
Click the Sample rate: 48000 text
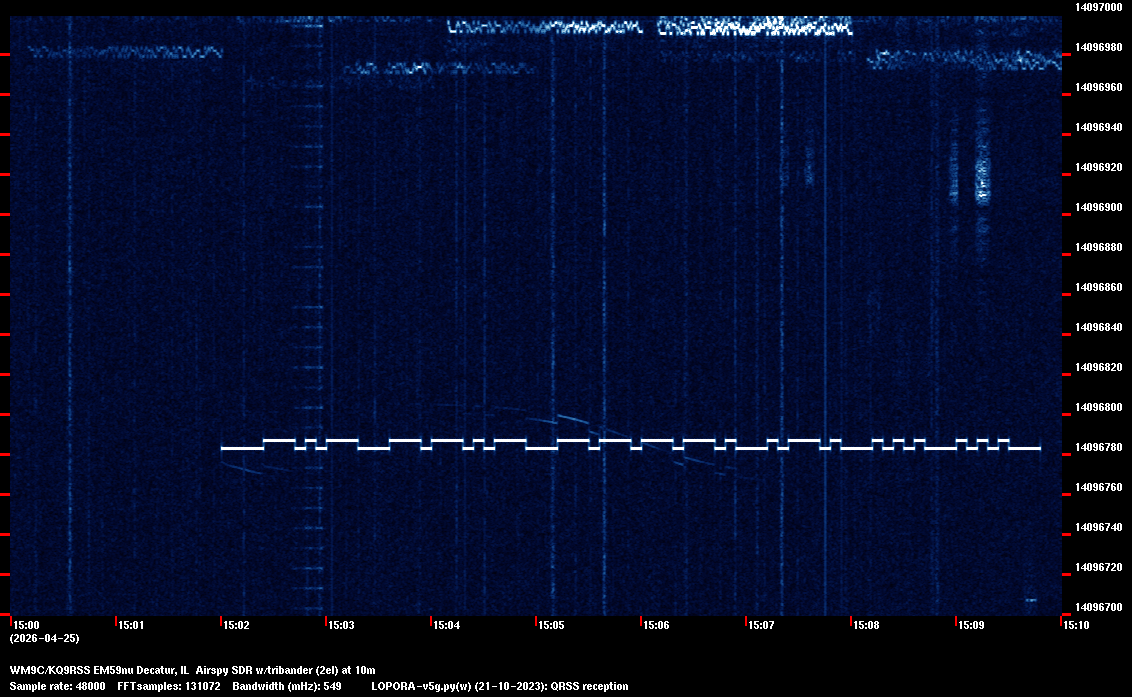57,686
